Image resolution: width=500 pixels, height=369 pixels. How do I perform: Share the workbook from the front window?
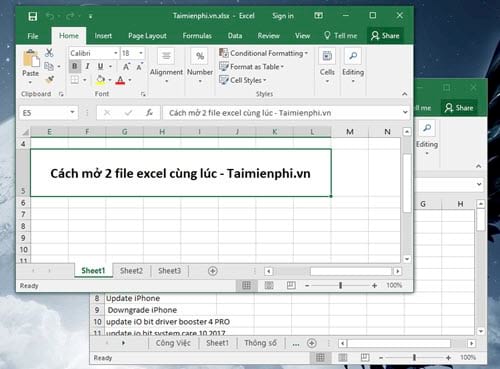[x=385, y=36]
